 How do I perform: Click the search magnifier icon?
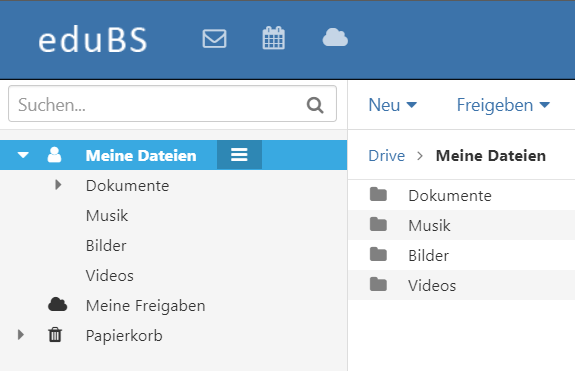(315, 105)
